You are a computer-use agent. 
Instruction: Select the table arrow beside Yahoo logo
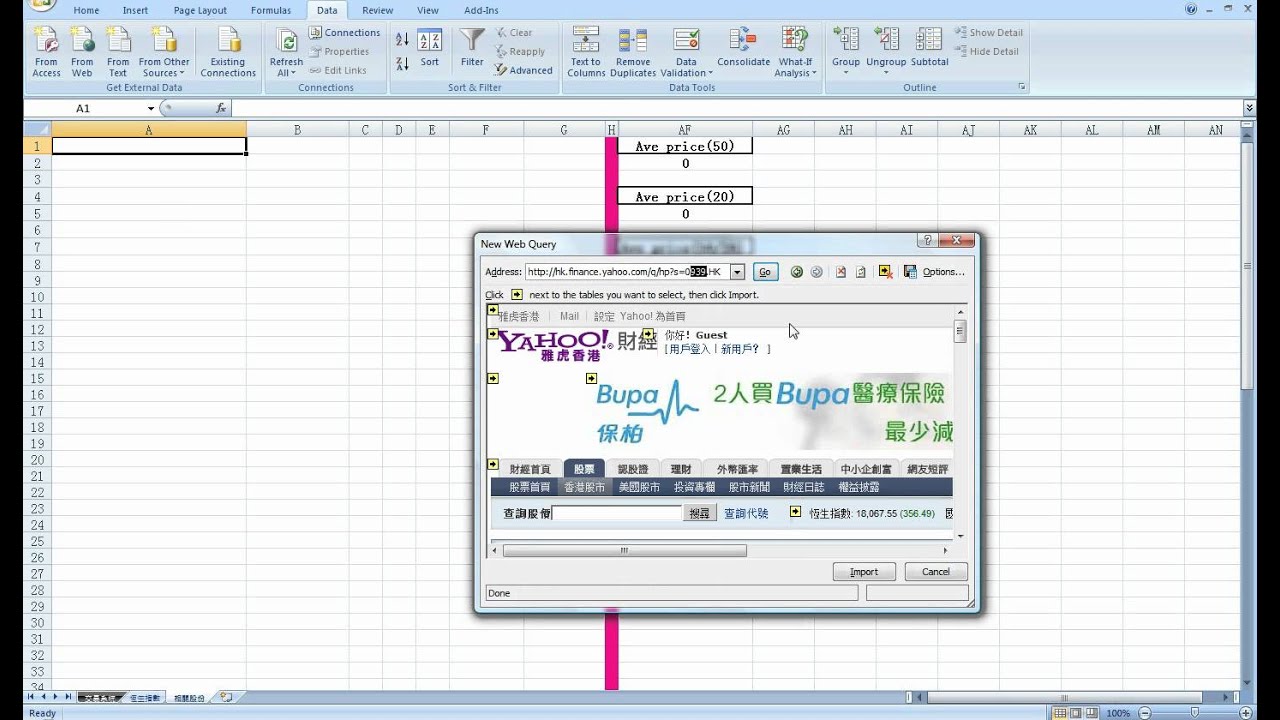point(493,334)
